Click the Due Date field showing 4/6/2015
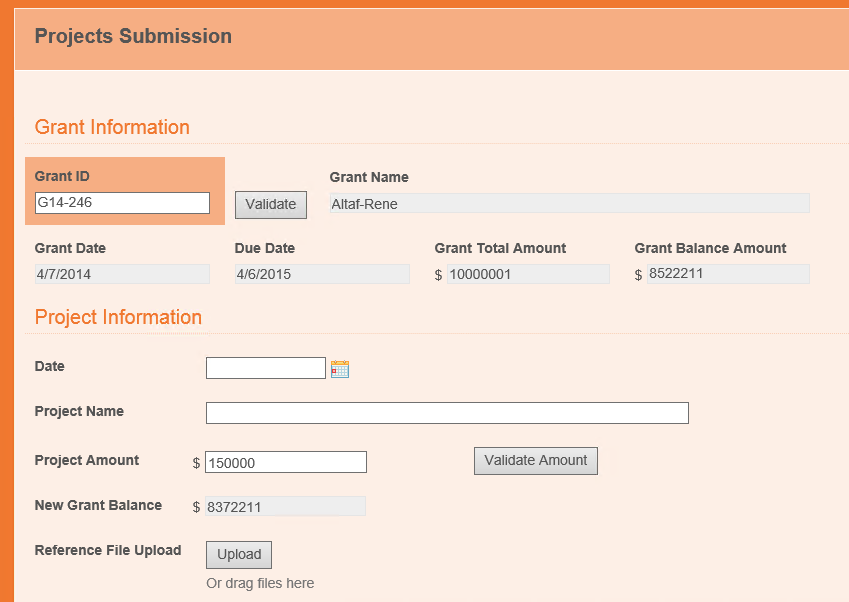 pos(322,274)
